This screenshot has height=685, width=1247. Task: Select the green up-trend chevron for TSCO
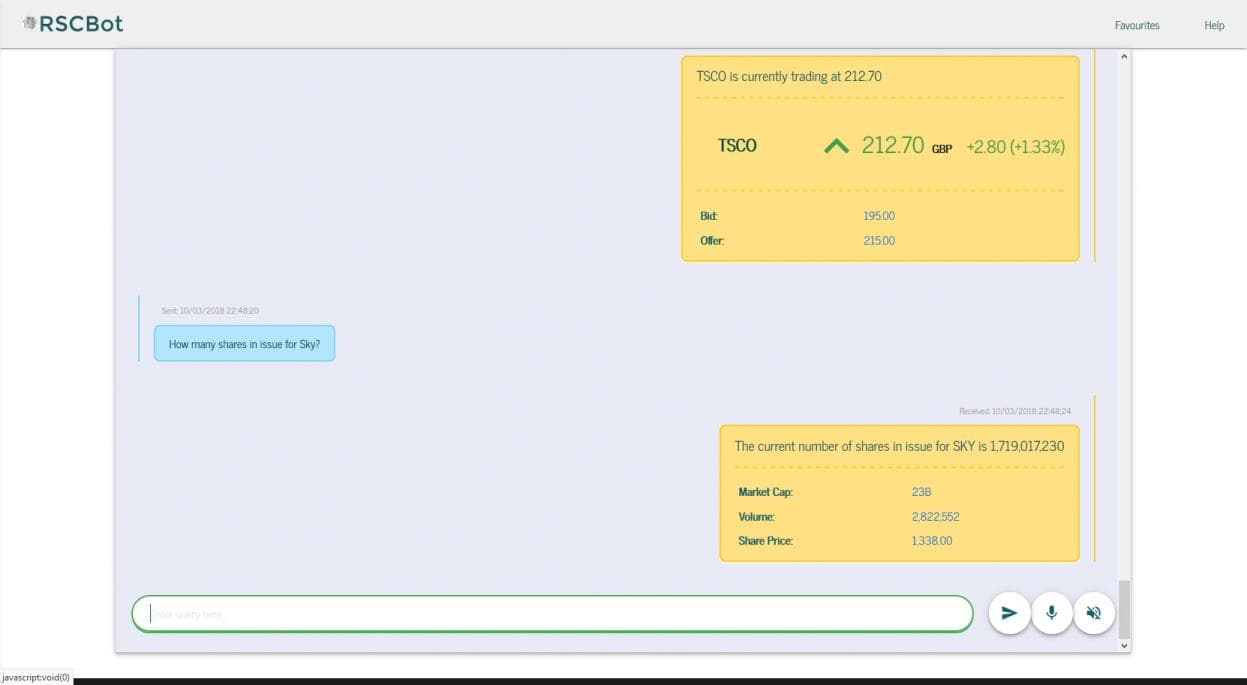click(836, 146)
